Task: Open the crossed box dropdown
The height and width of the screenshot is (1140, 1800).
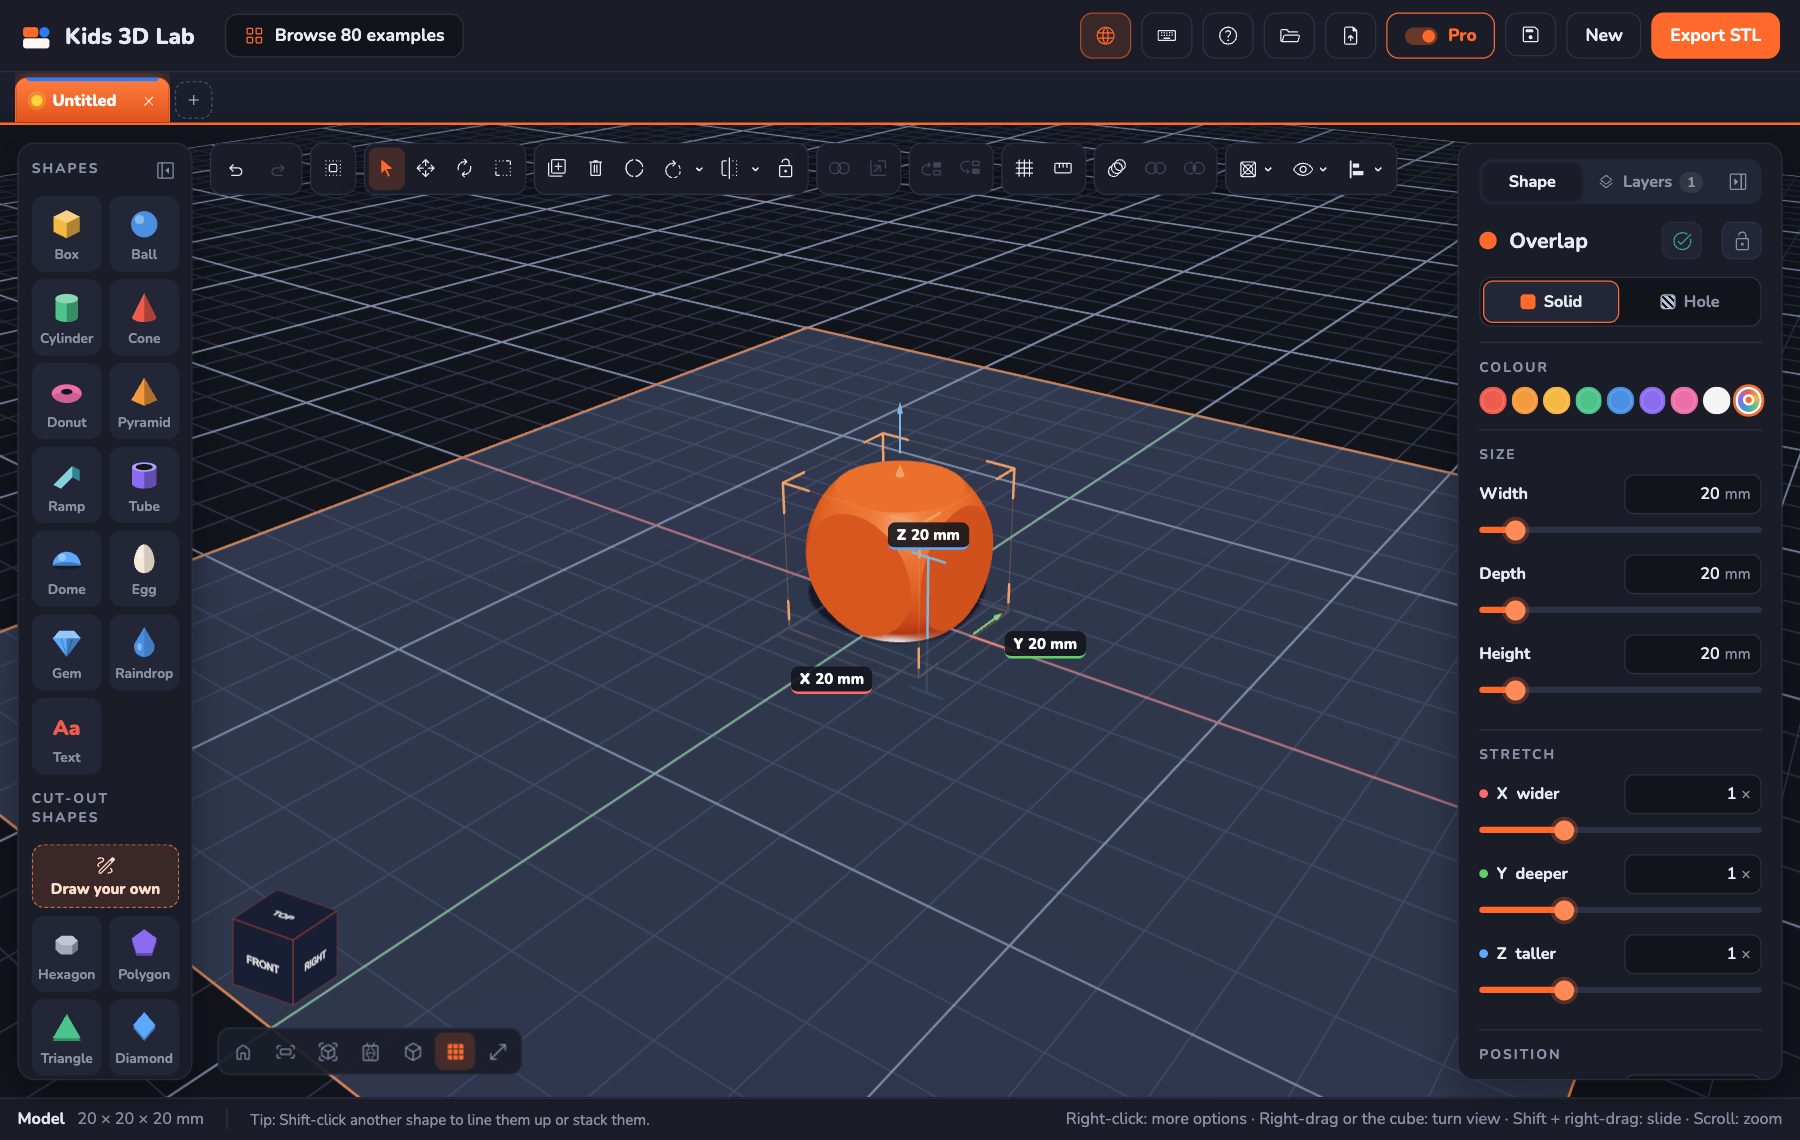Action: click(1256, 169)
